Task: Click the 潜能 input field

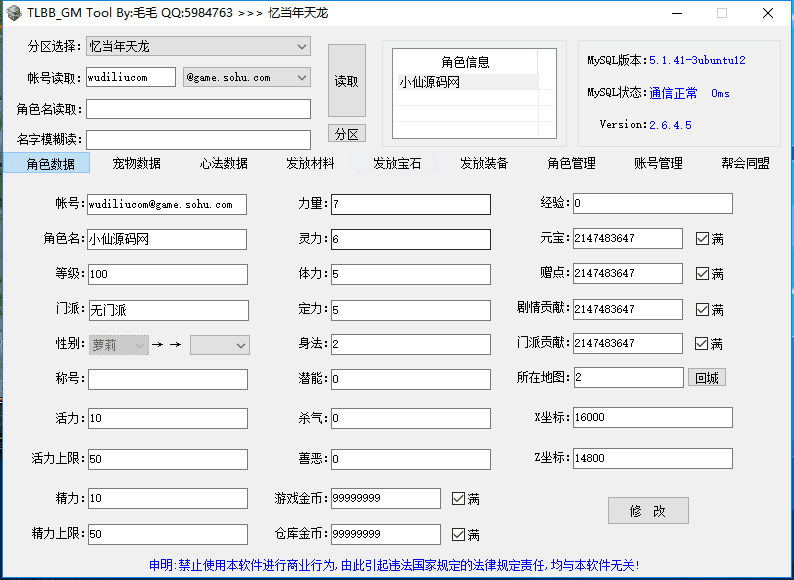Action: [411, 379]
